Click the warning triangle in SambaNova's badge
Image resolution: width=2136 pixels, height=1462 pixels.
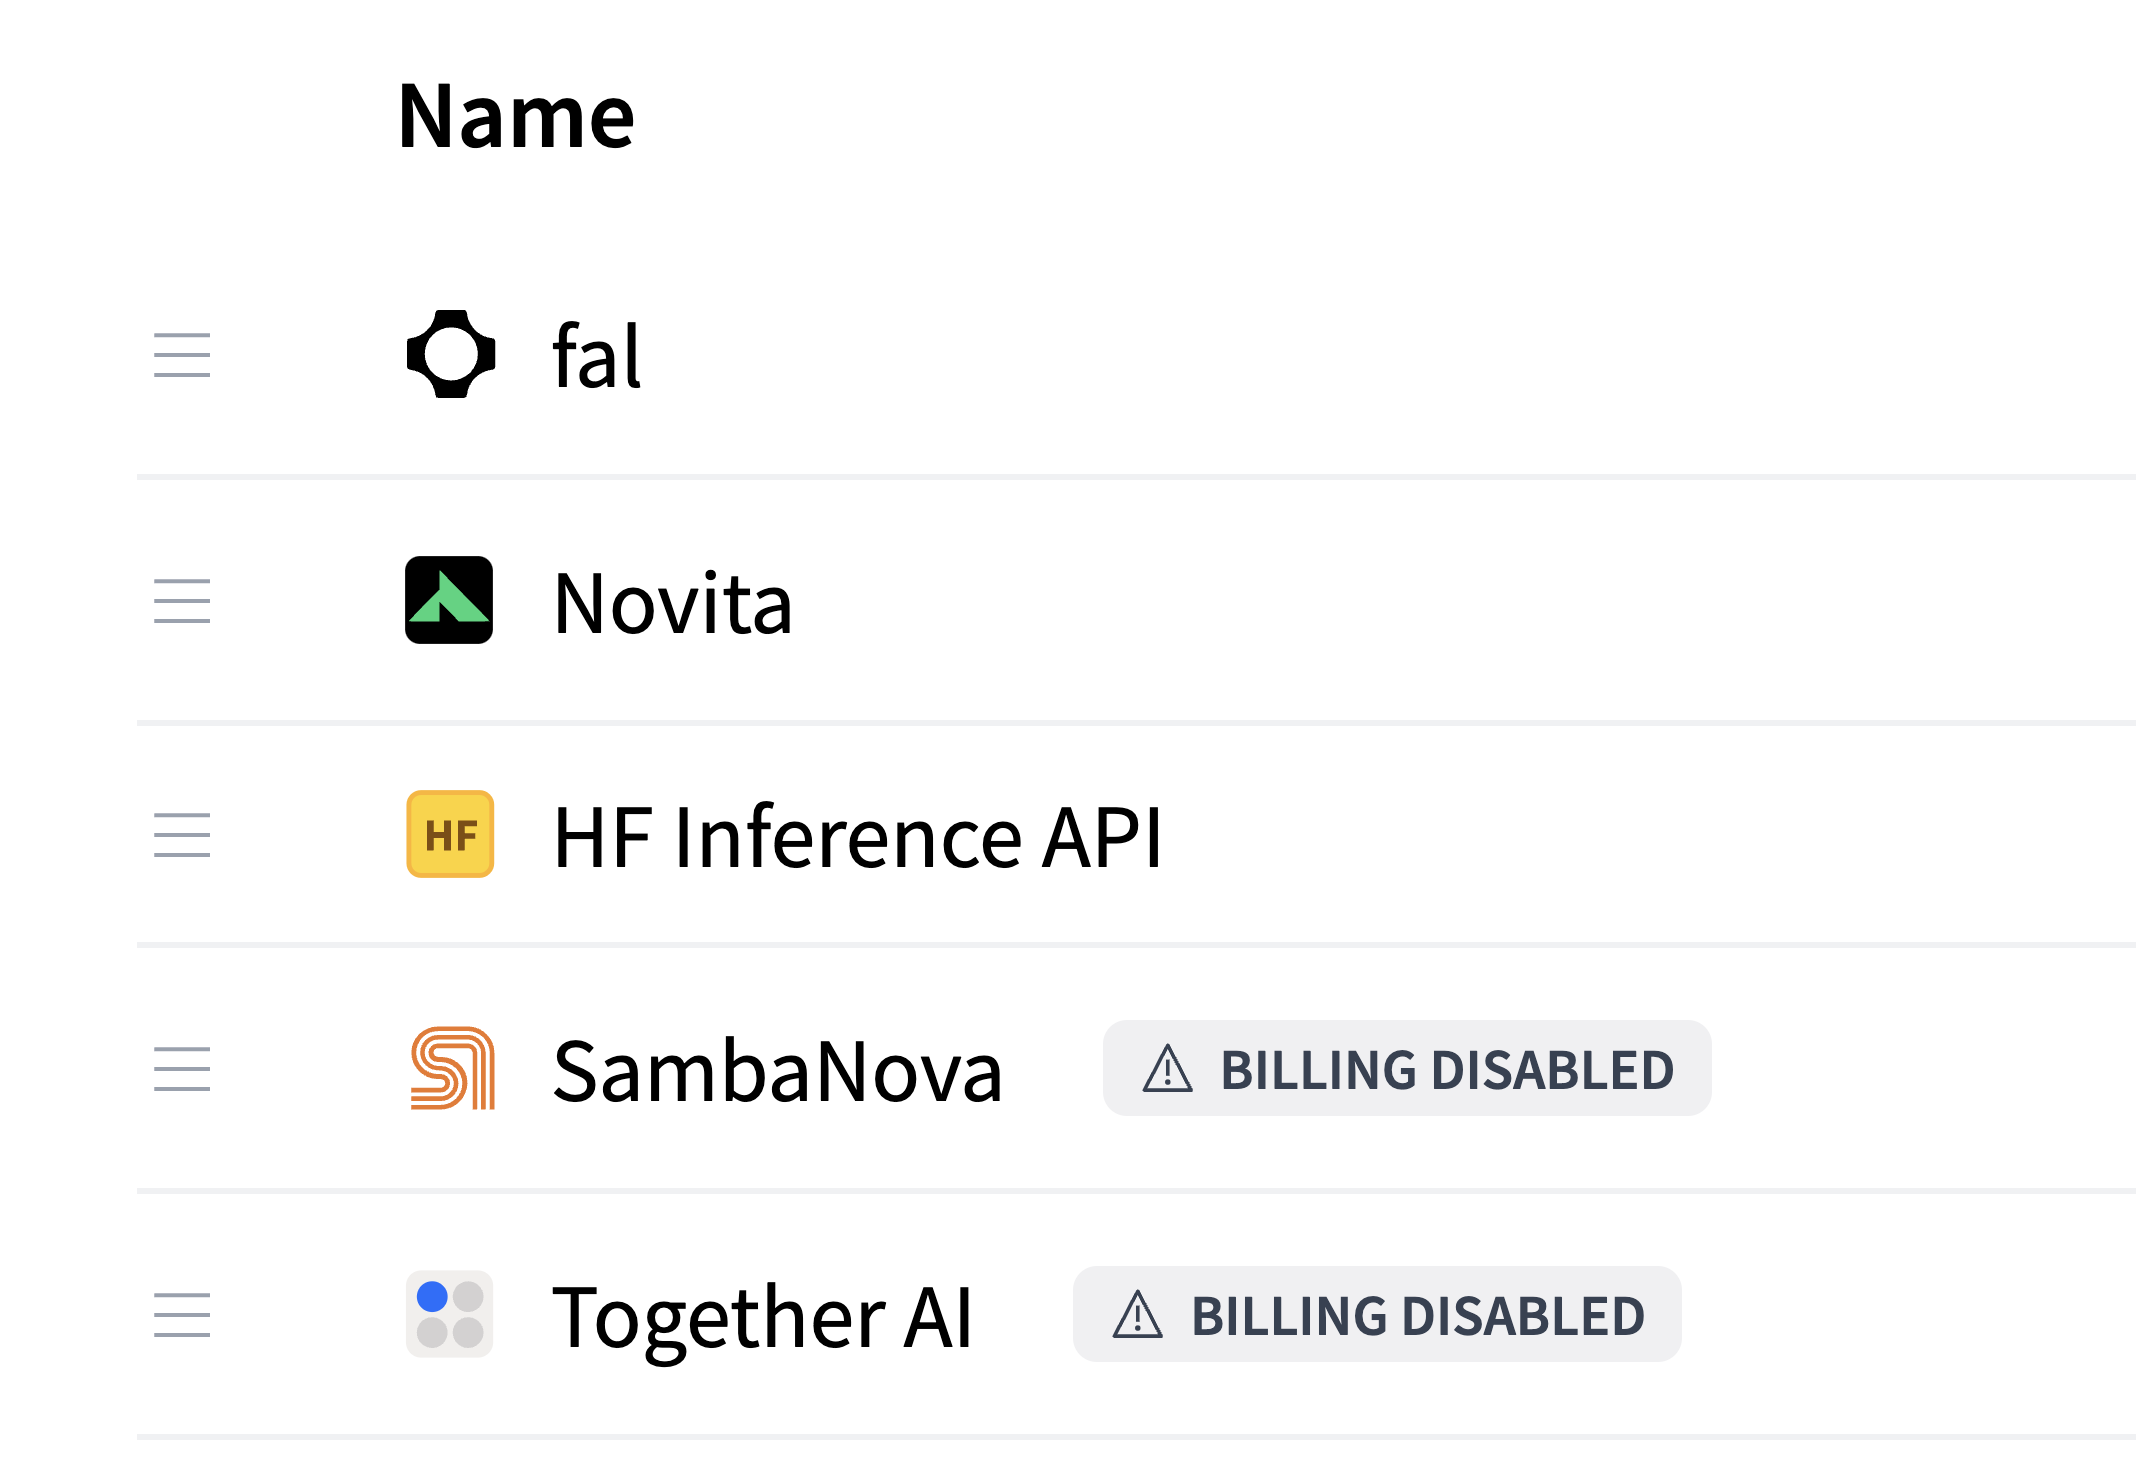1168,1068
